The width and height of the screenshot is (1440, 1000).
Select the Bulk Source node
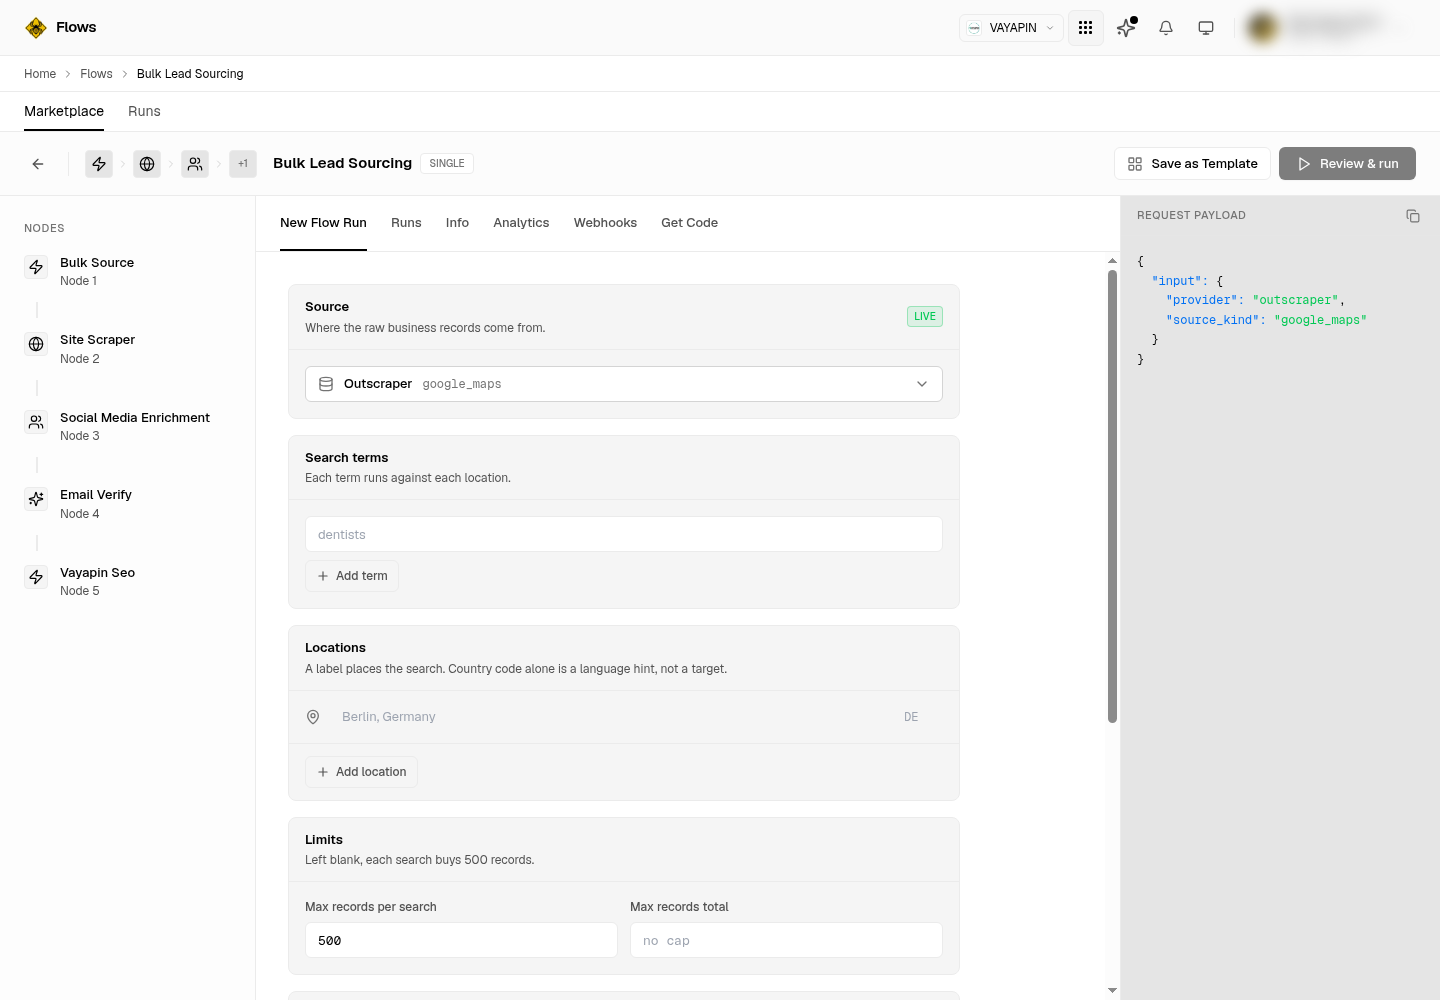coord(128,271)
